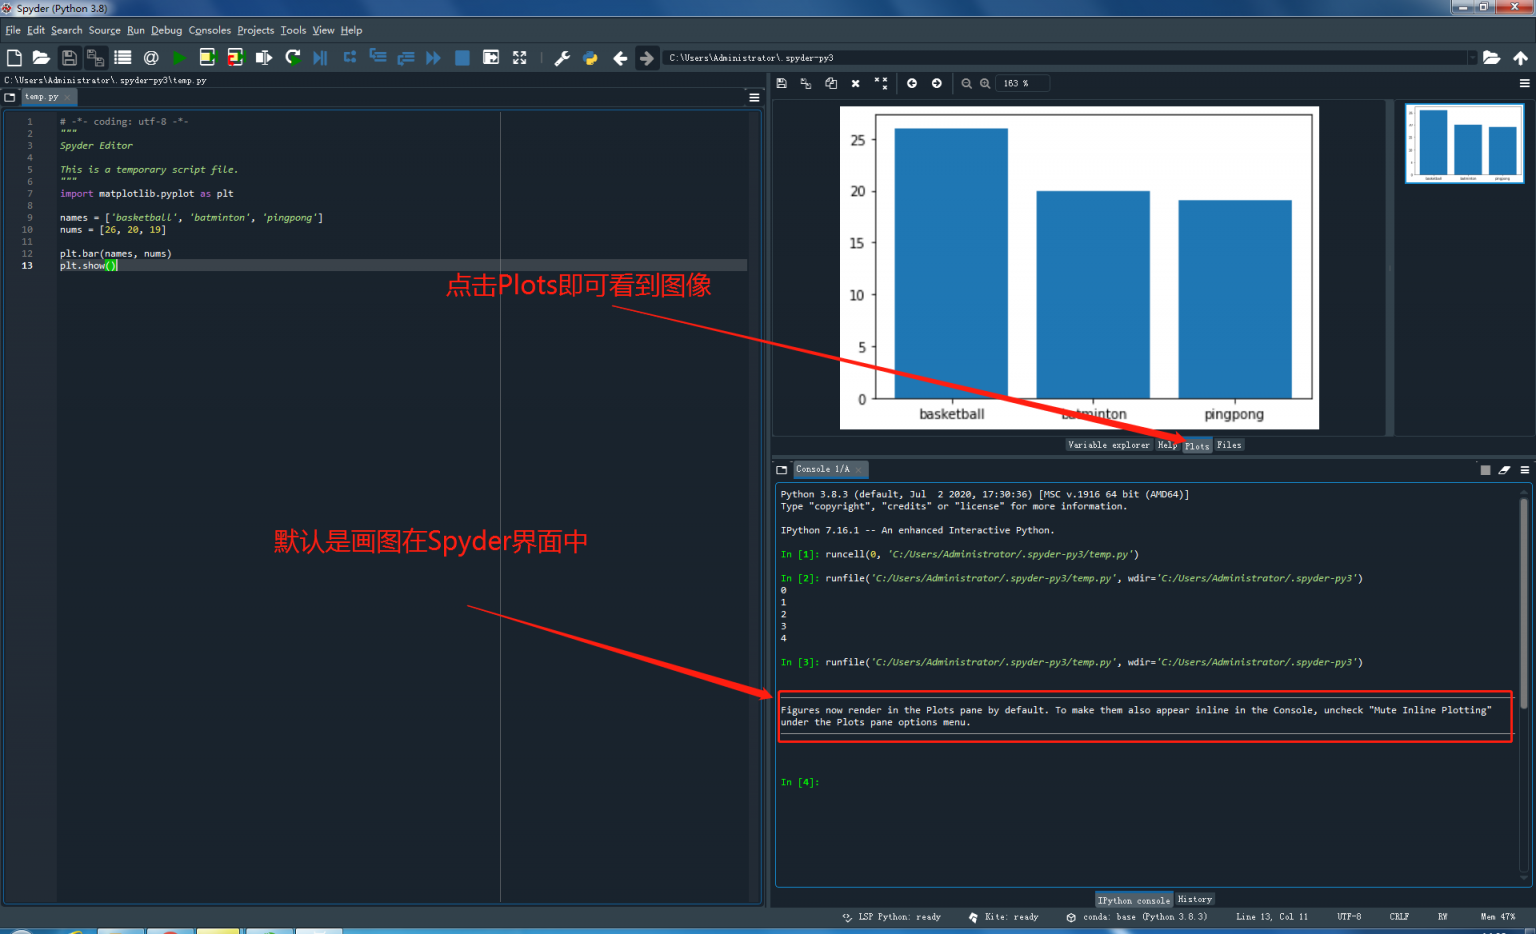Click the new file icon in toolbar
The image size is (1536, 934).
click(x=14, y=58)
